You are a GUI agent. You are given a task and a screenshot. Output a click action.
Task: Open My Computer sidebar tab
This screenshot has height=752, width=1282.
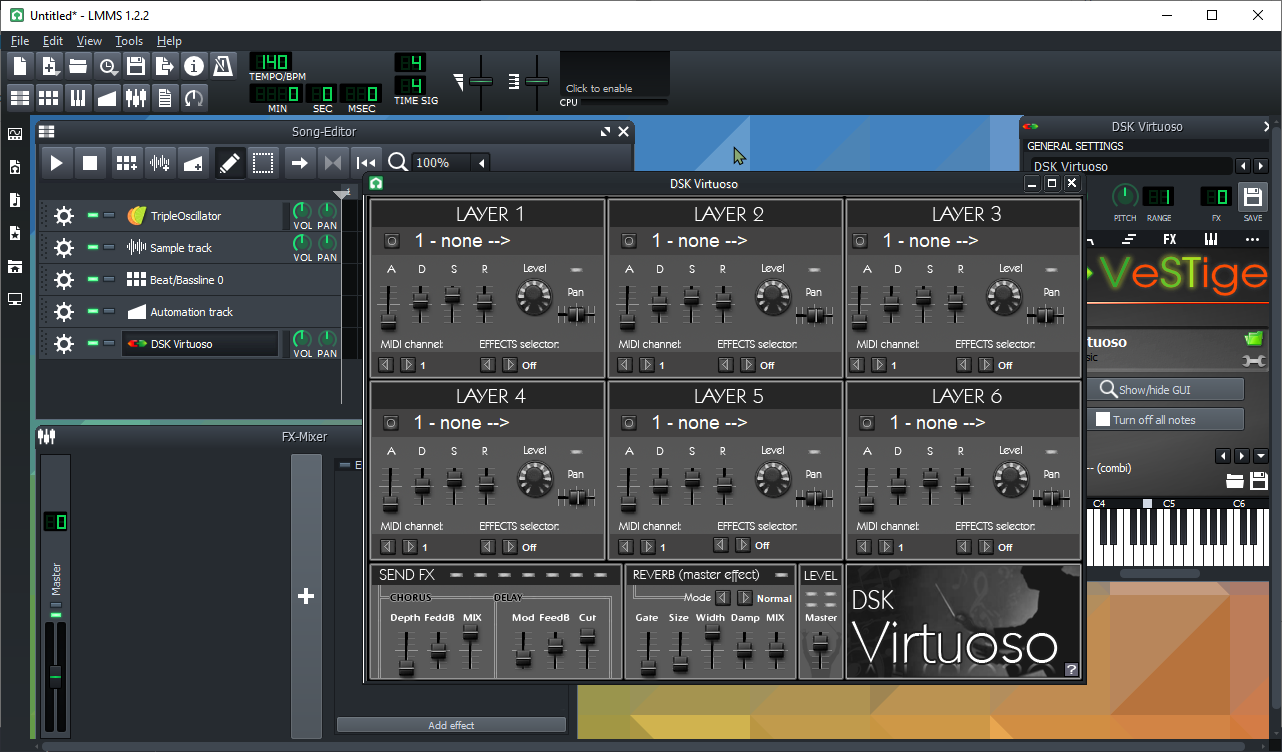click(15, 299)
